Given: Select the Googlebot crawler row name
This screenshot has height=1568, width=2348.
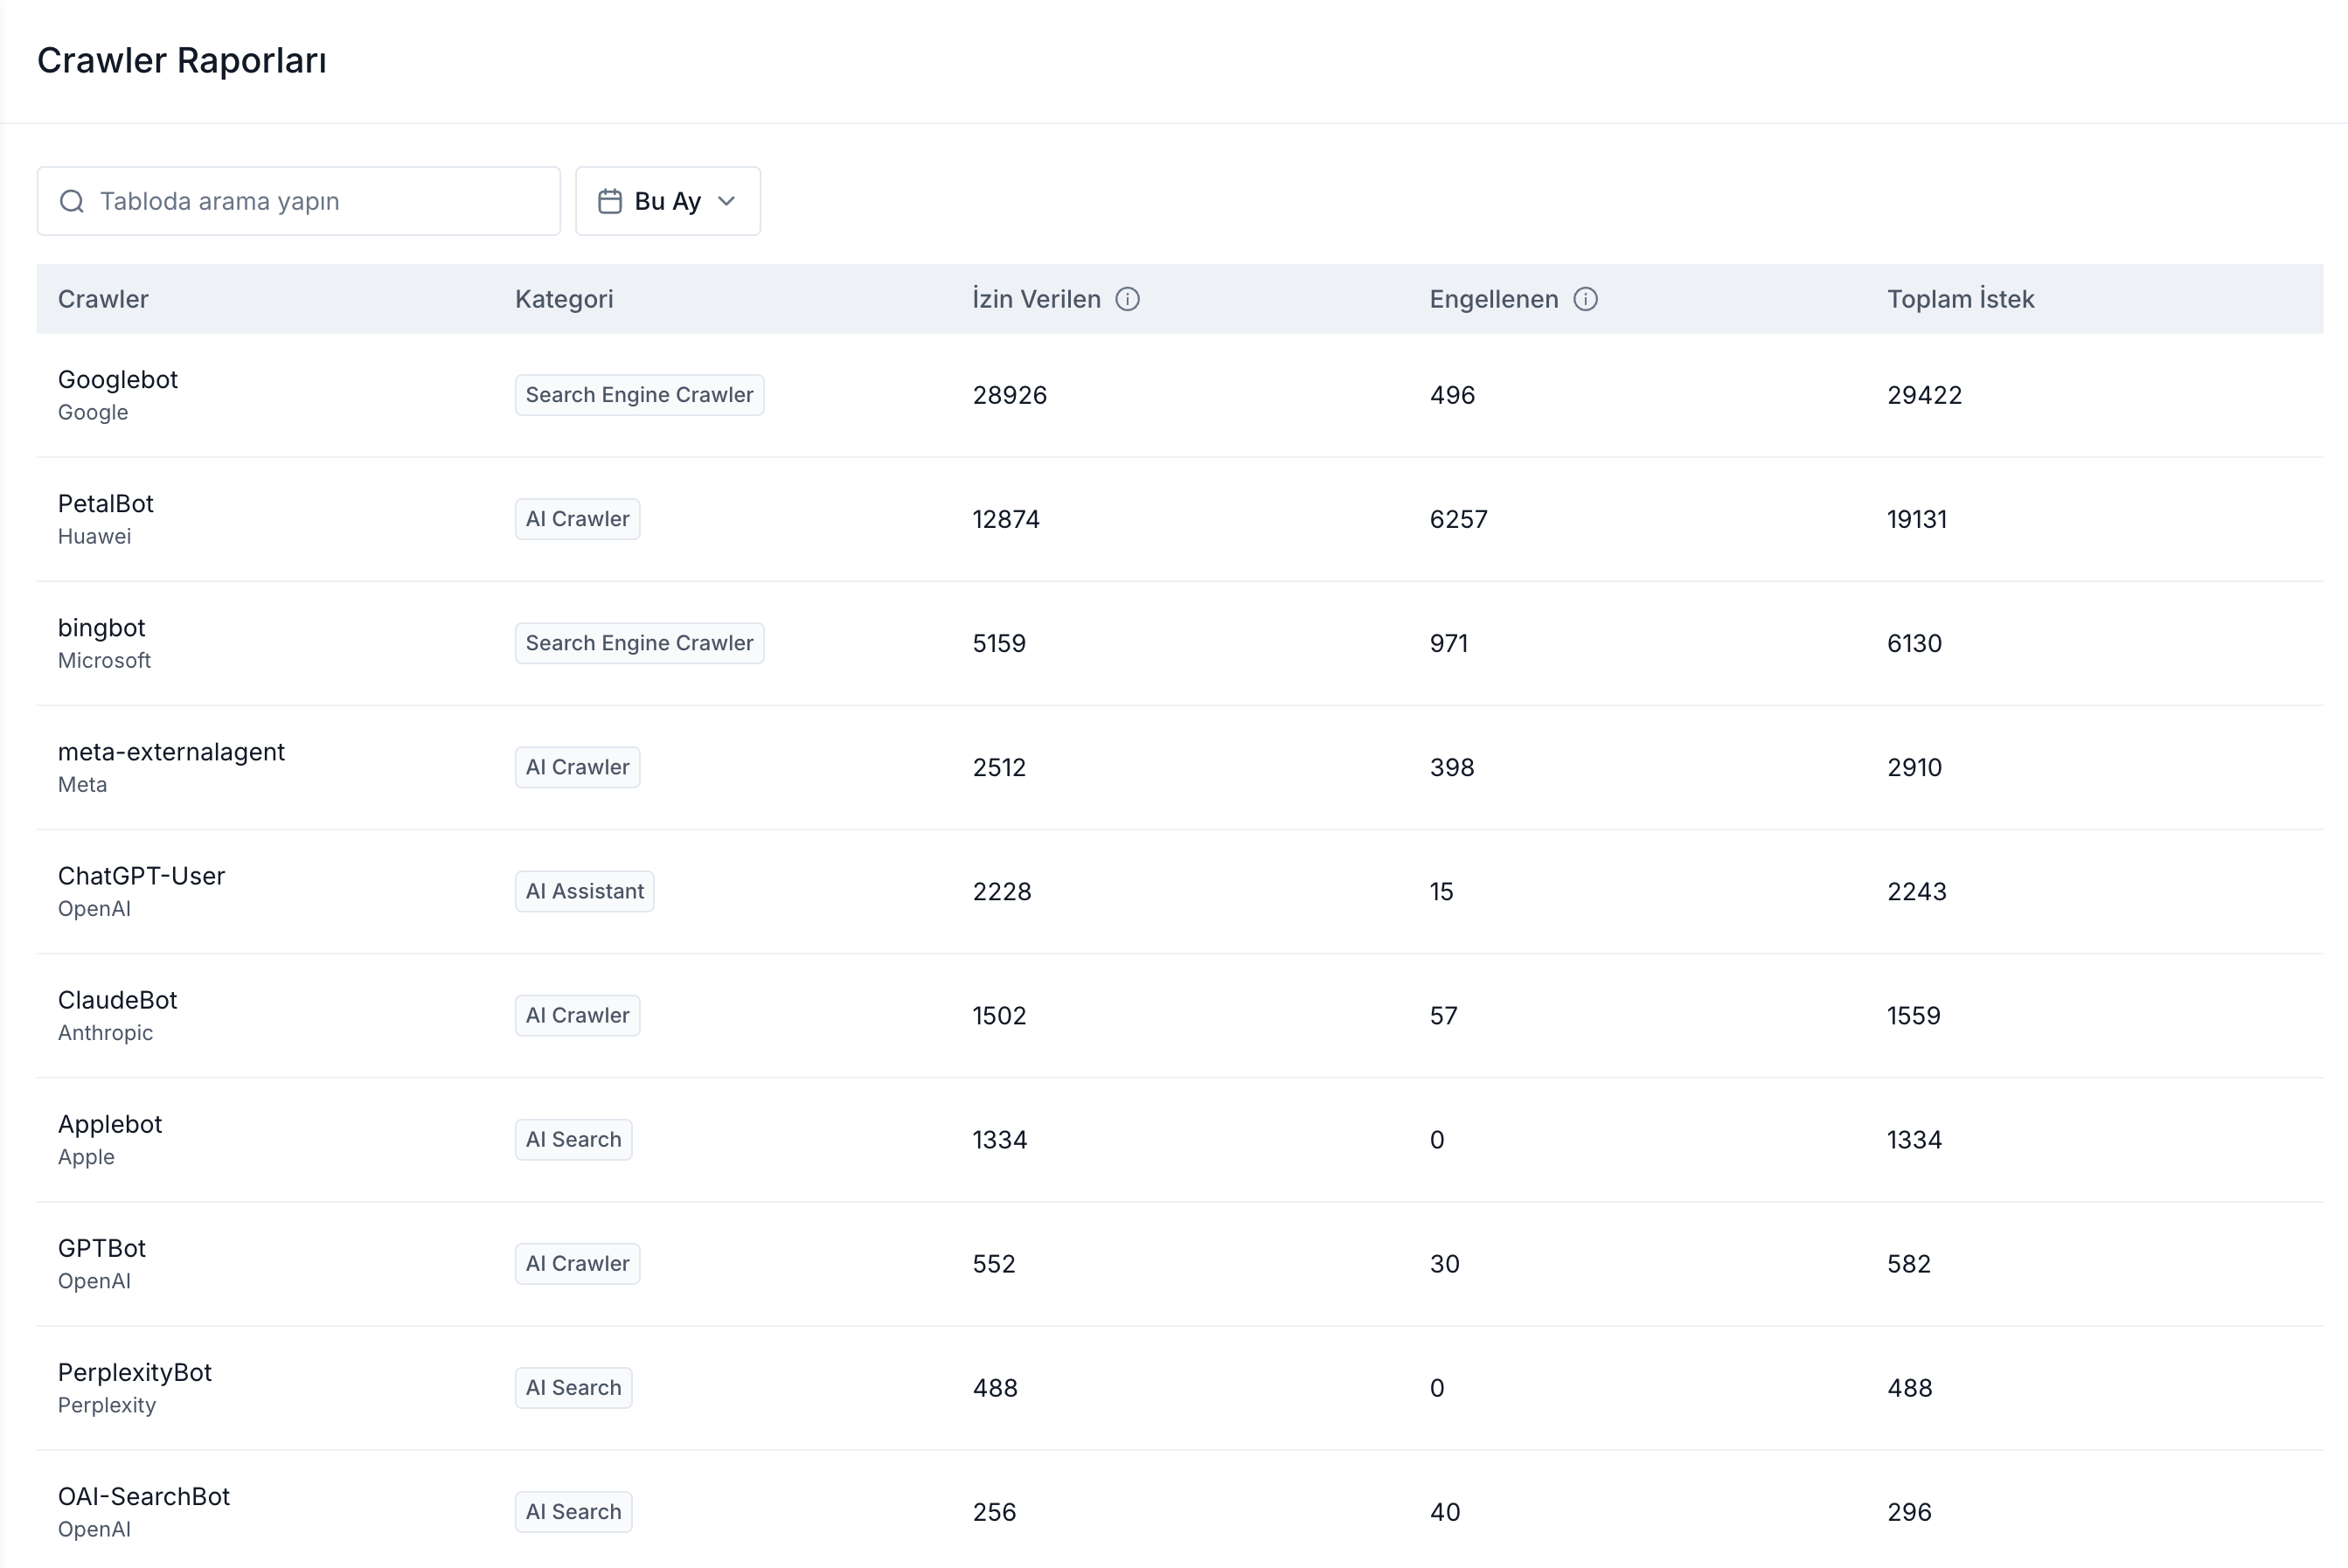Looking at the screenshot, I should (x=118, y=379).
